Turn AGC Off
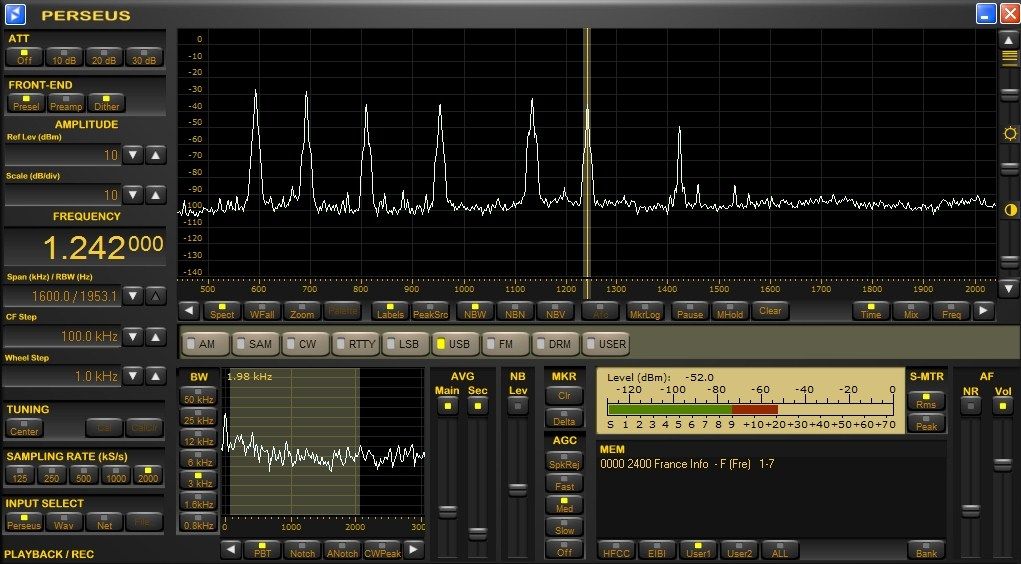Viewport: 1021px width, 564px height. click(565, 549)
